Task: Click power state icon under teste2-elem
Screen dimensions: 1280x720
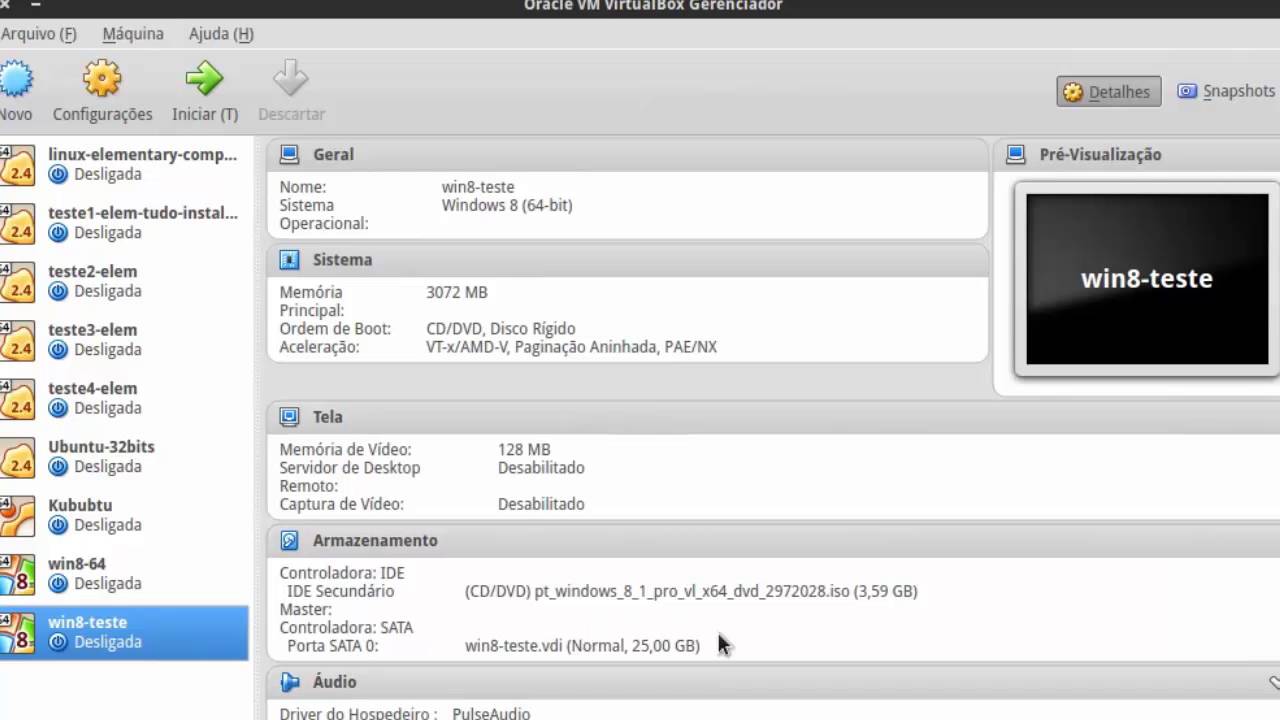Action: coord(58,291)
